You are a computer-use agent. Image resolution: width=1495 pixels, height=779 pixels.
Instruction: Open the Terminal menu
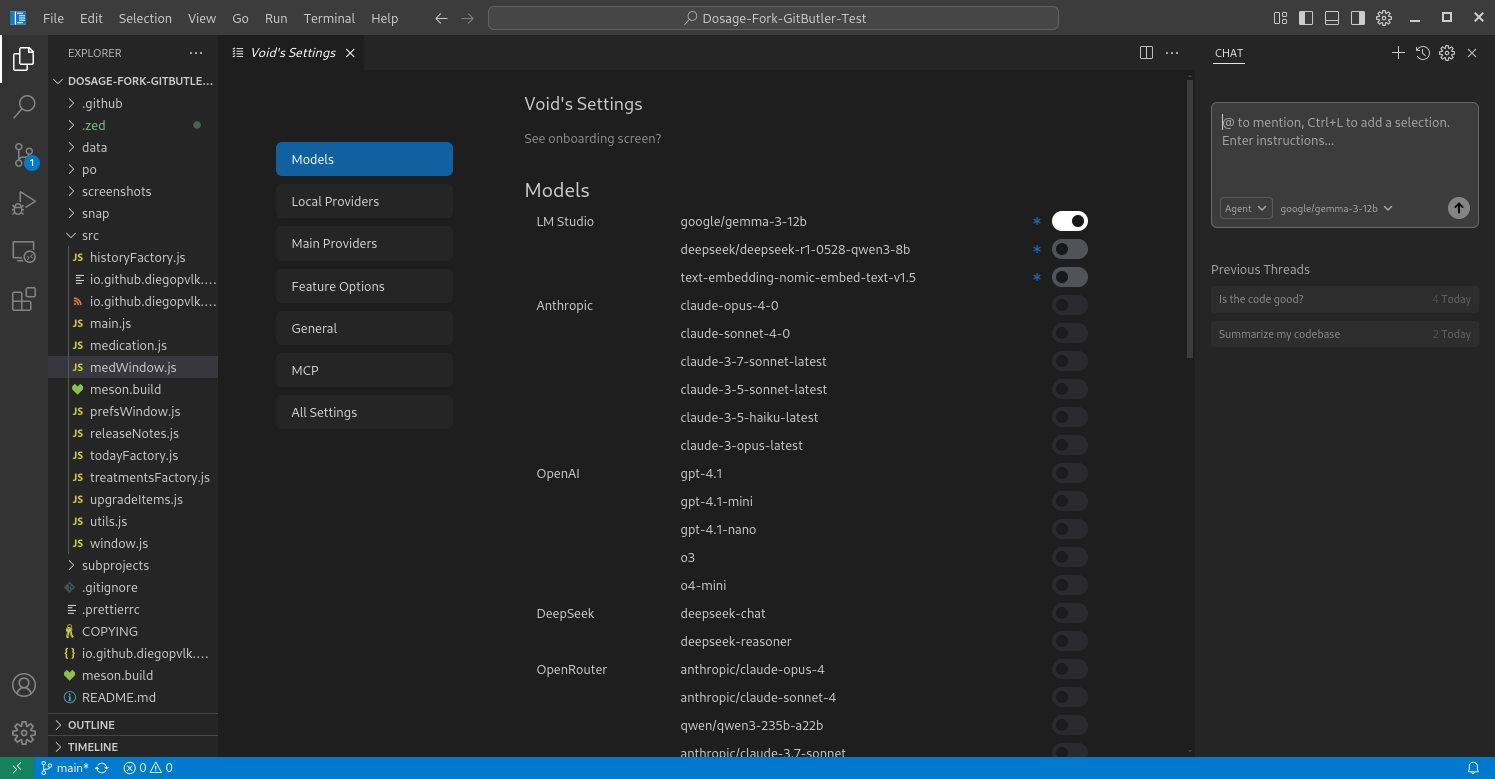[x=329, y=18]
